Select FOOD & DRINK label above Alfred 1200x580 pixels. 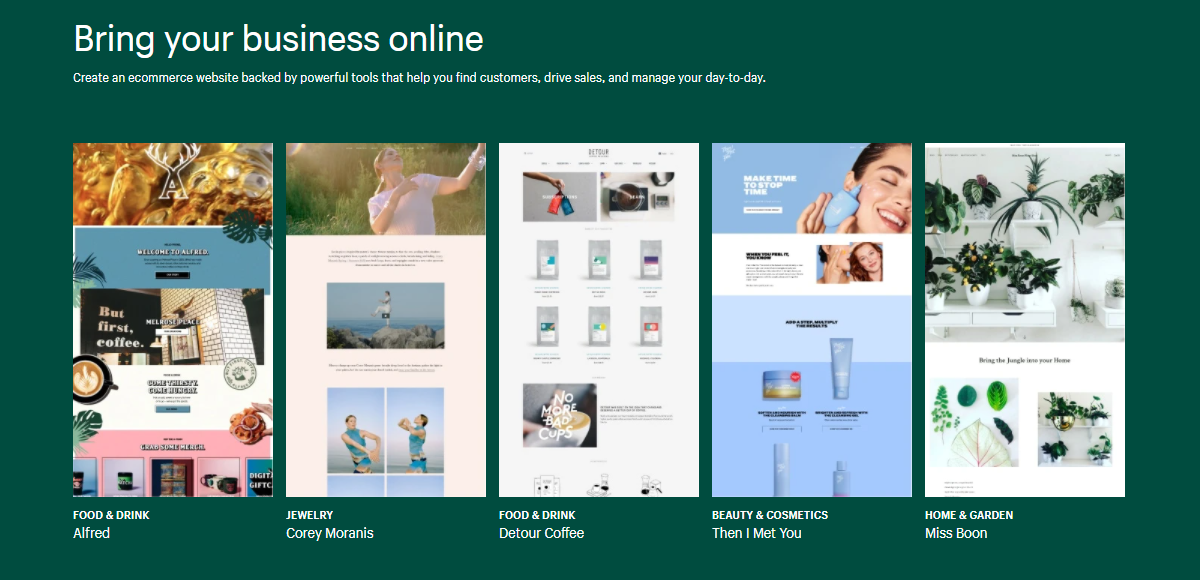coord(111,515)
